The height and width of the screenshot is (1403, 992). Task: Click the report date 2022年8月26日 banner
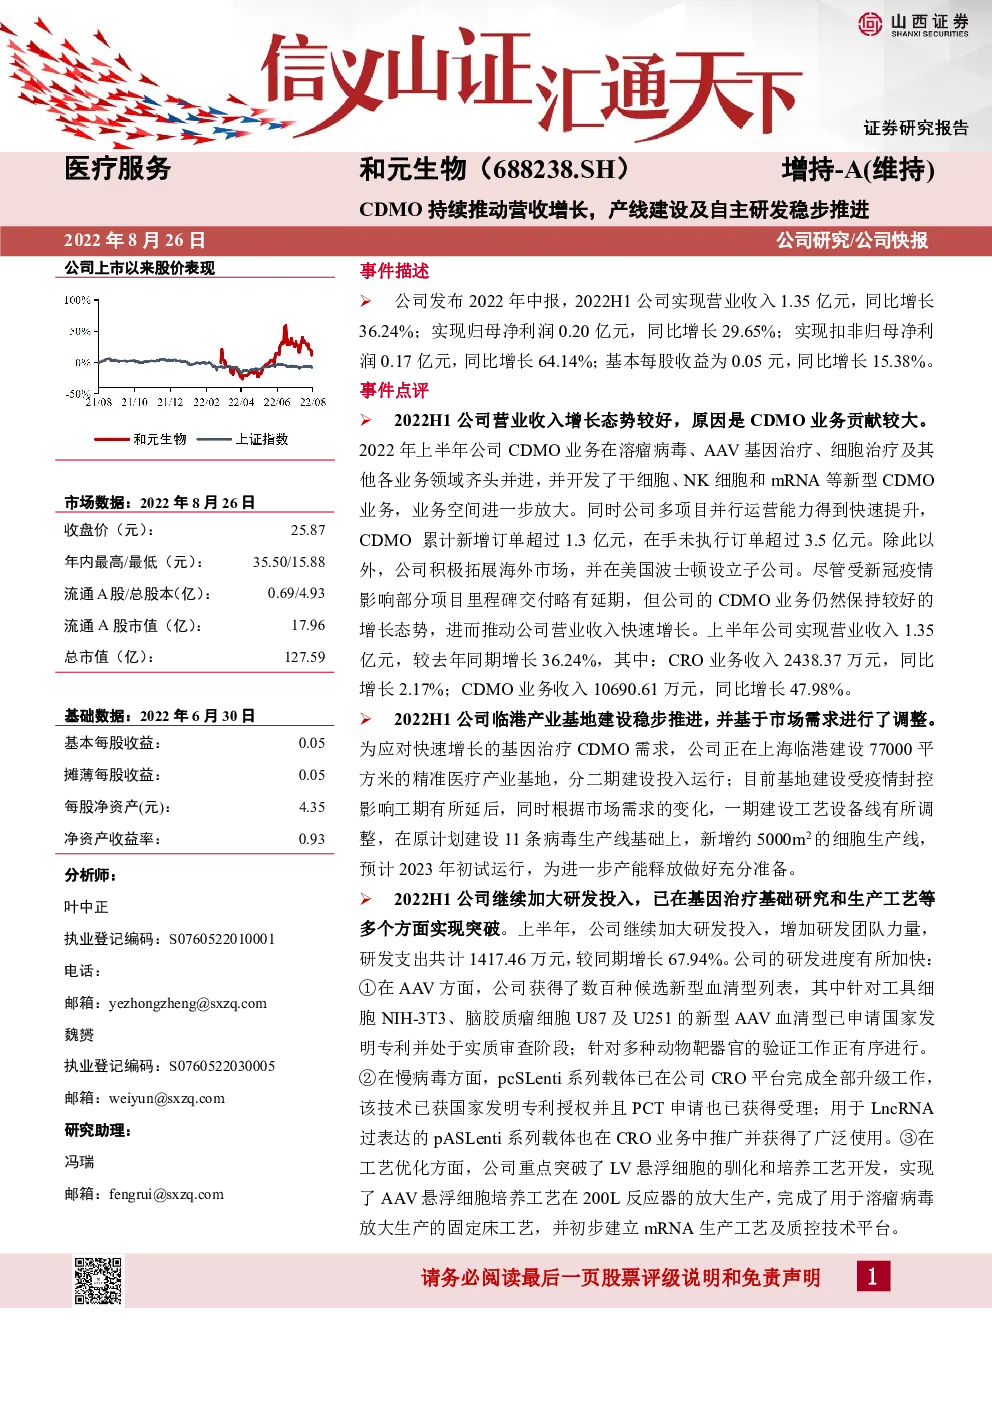point(135,240)
